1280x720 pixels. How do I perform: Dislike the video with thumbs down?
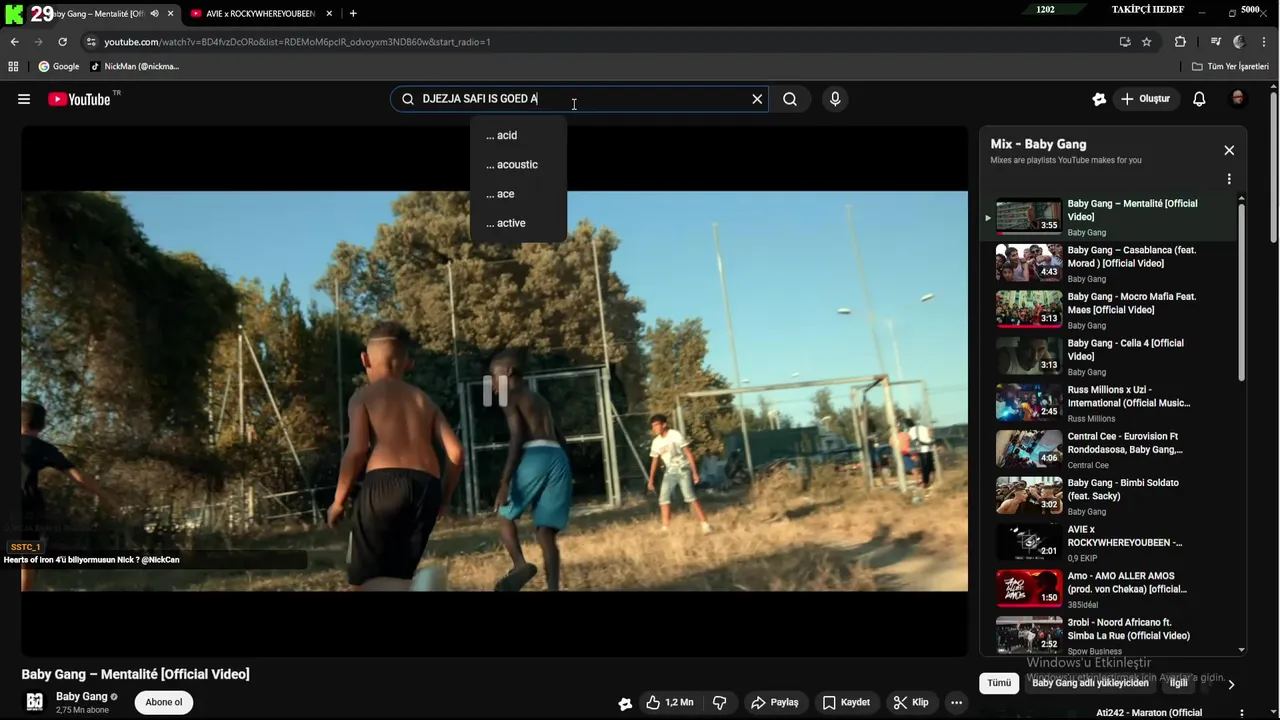(719, 702)
